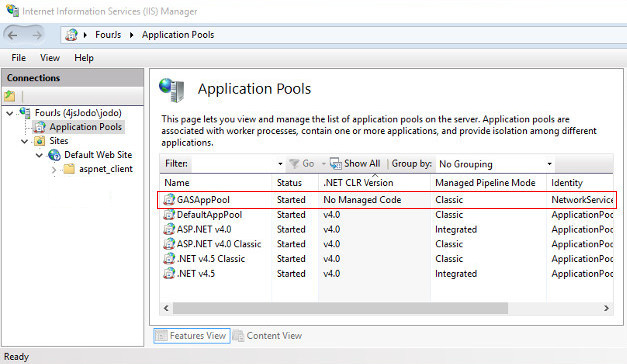The width and height of the screenshot is (627, 364).
Task: Select FourJs (4jsJodo\jodo) server node
Action: (x=78, y=113)
